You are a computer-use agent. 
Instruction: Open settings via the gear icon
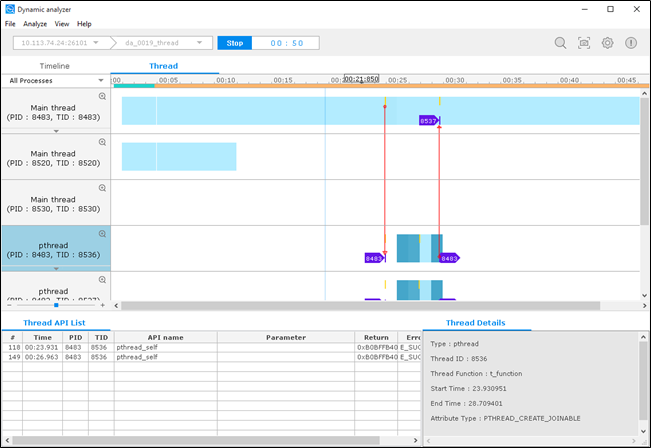pyautogui.click(x=607, y=43)
